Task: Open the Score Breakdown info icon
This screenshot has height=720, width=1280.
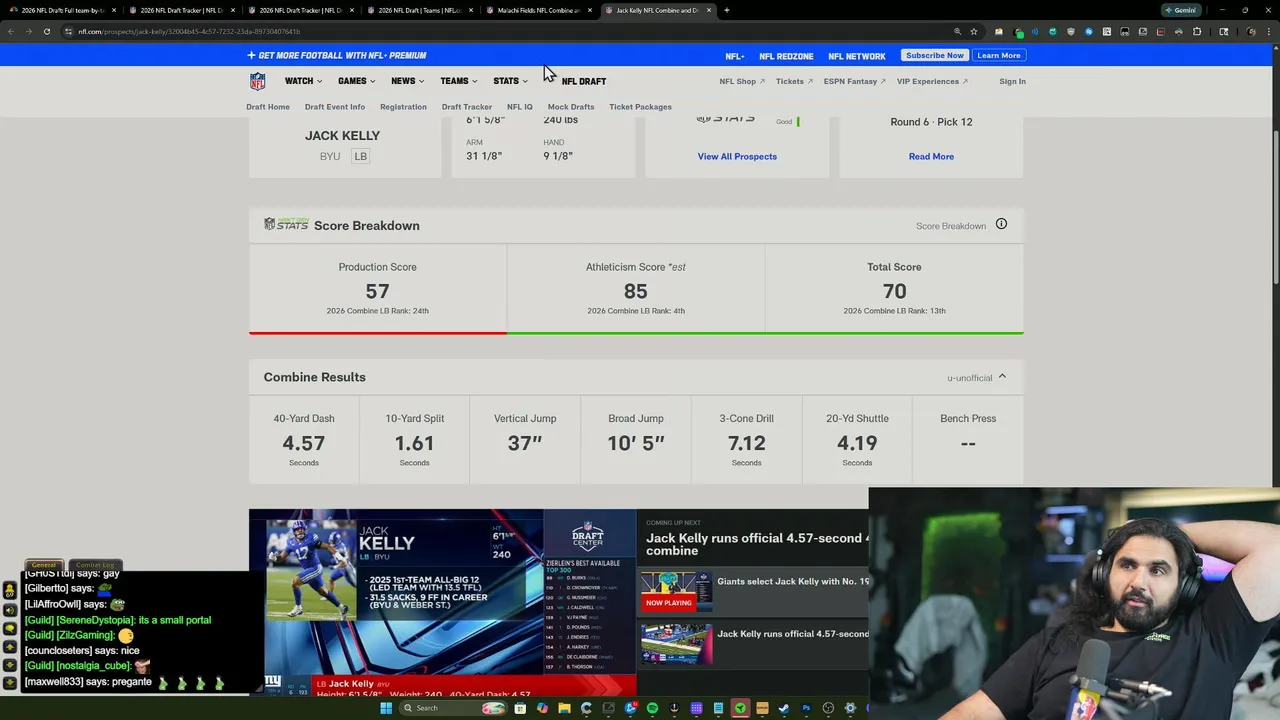Action: 1001,225
